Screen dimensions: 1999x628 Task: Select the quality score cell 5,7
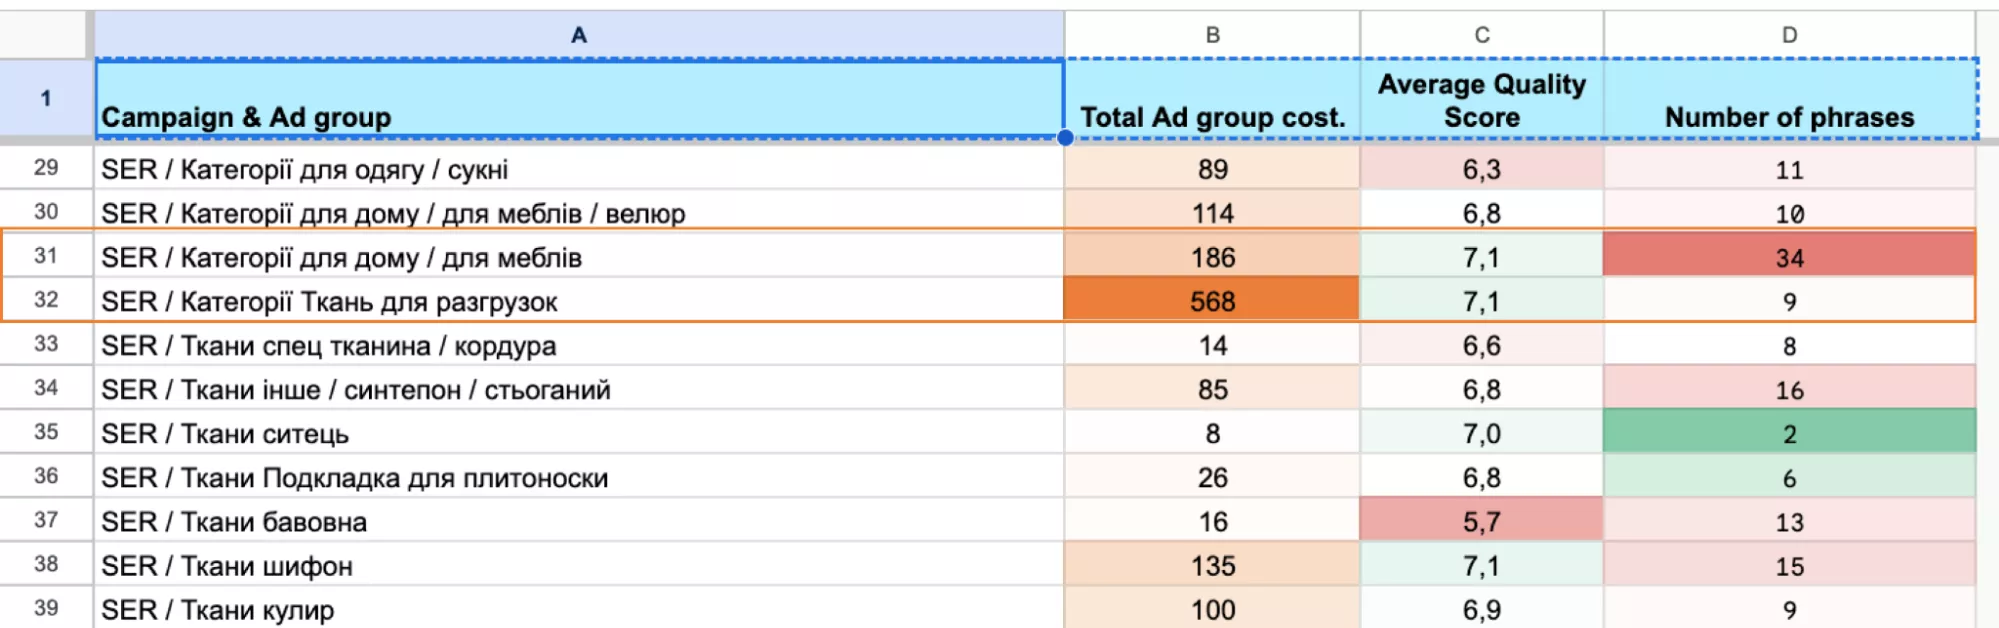point(1482,520)
